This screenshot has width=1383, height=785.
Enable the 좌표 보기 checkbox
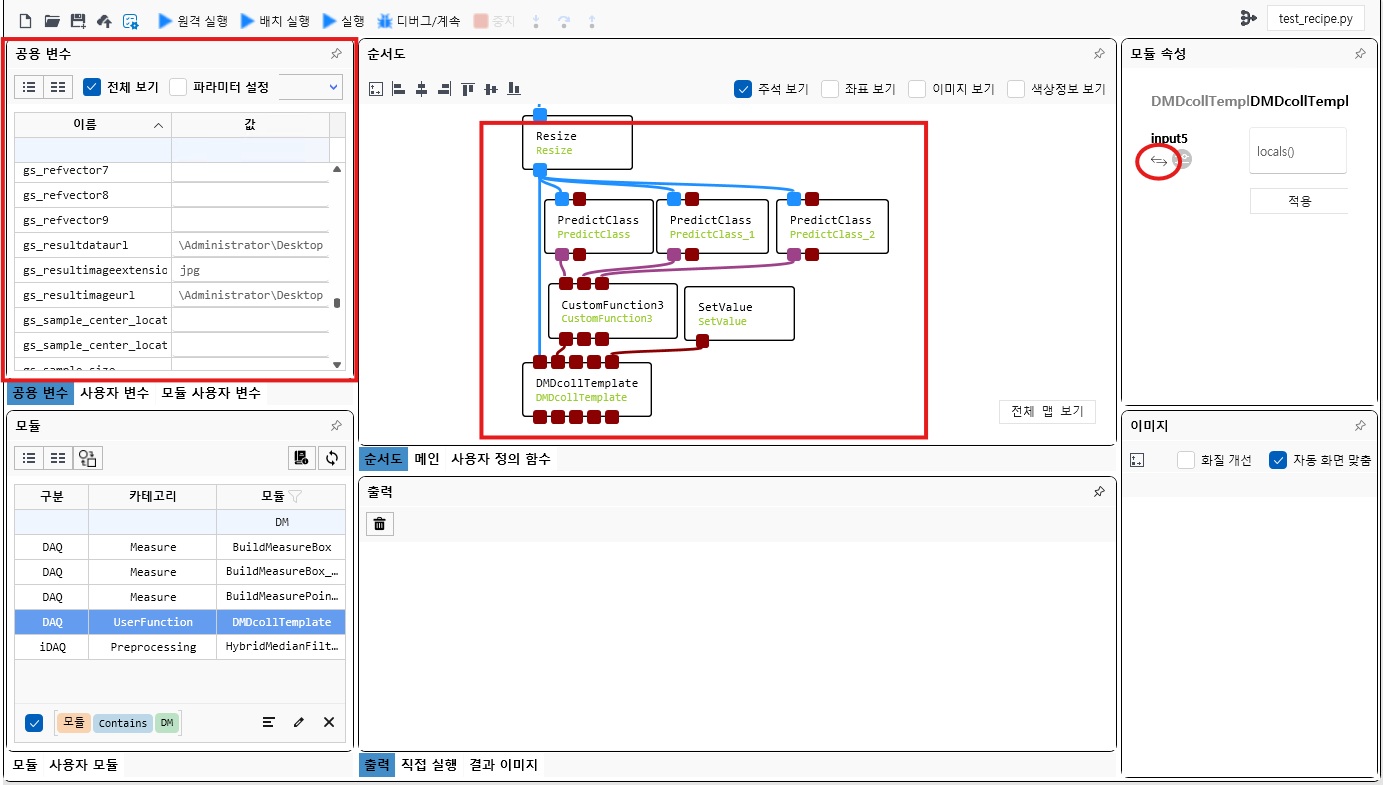[x=830, y=89]
